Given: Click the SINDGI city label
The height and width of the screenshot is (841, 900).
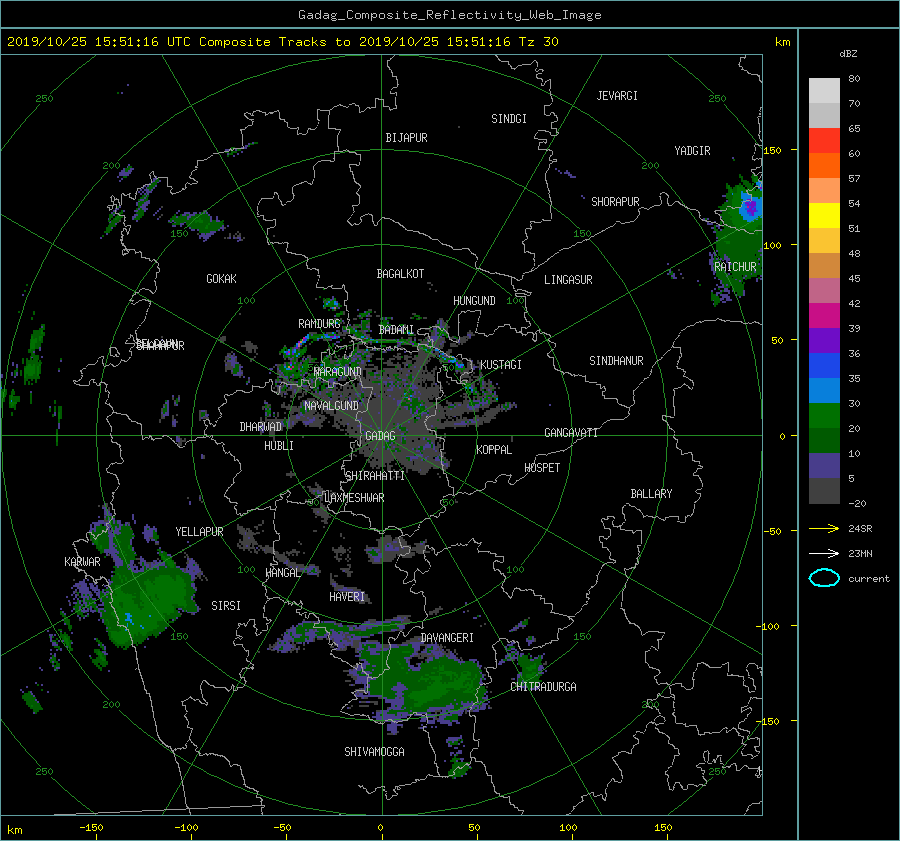Looking at the screenshot, I should (509, 119).
